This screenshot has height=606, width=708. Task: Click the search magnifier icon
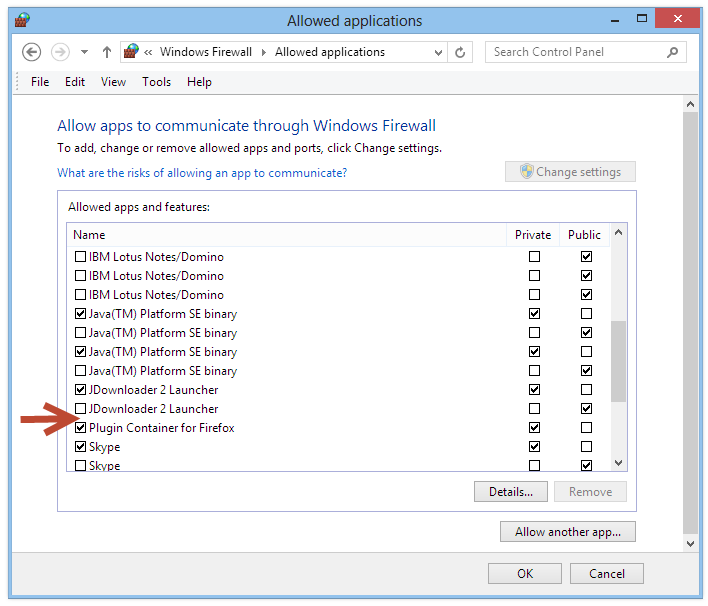point(674,52)
